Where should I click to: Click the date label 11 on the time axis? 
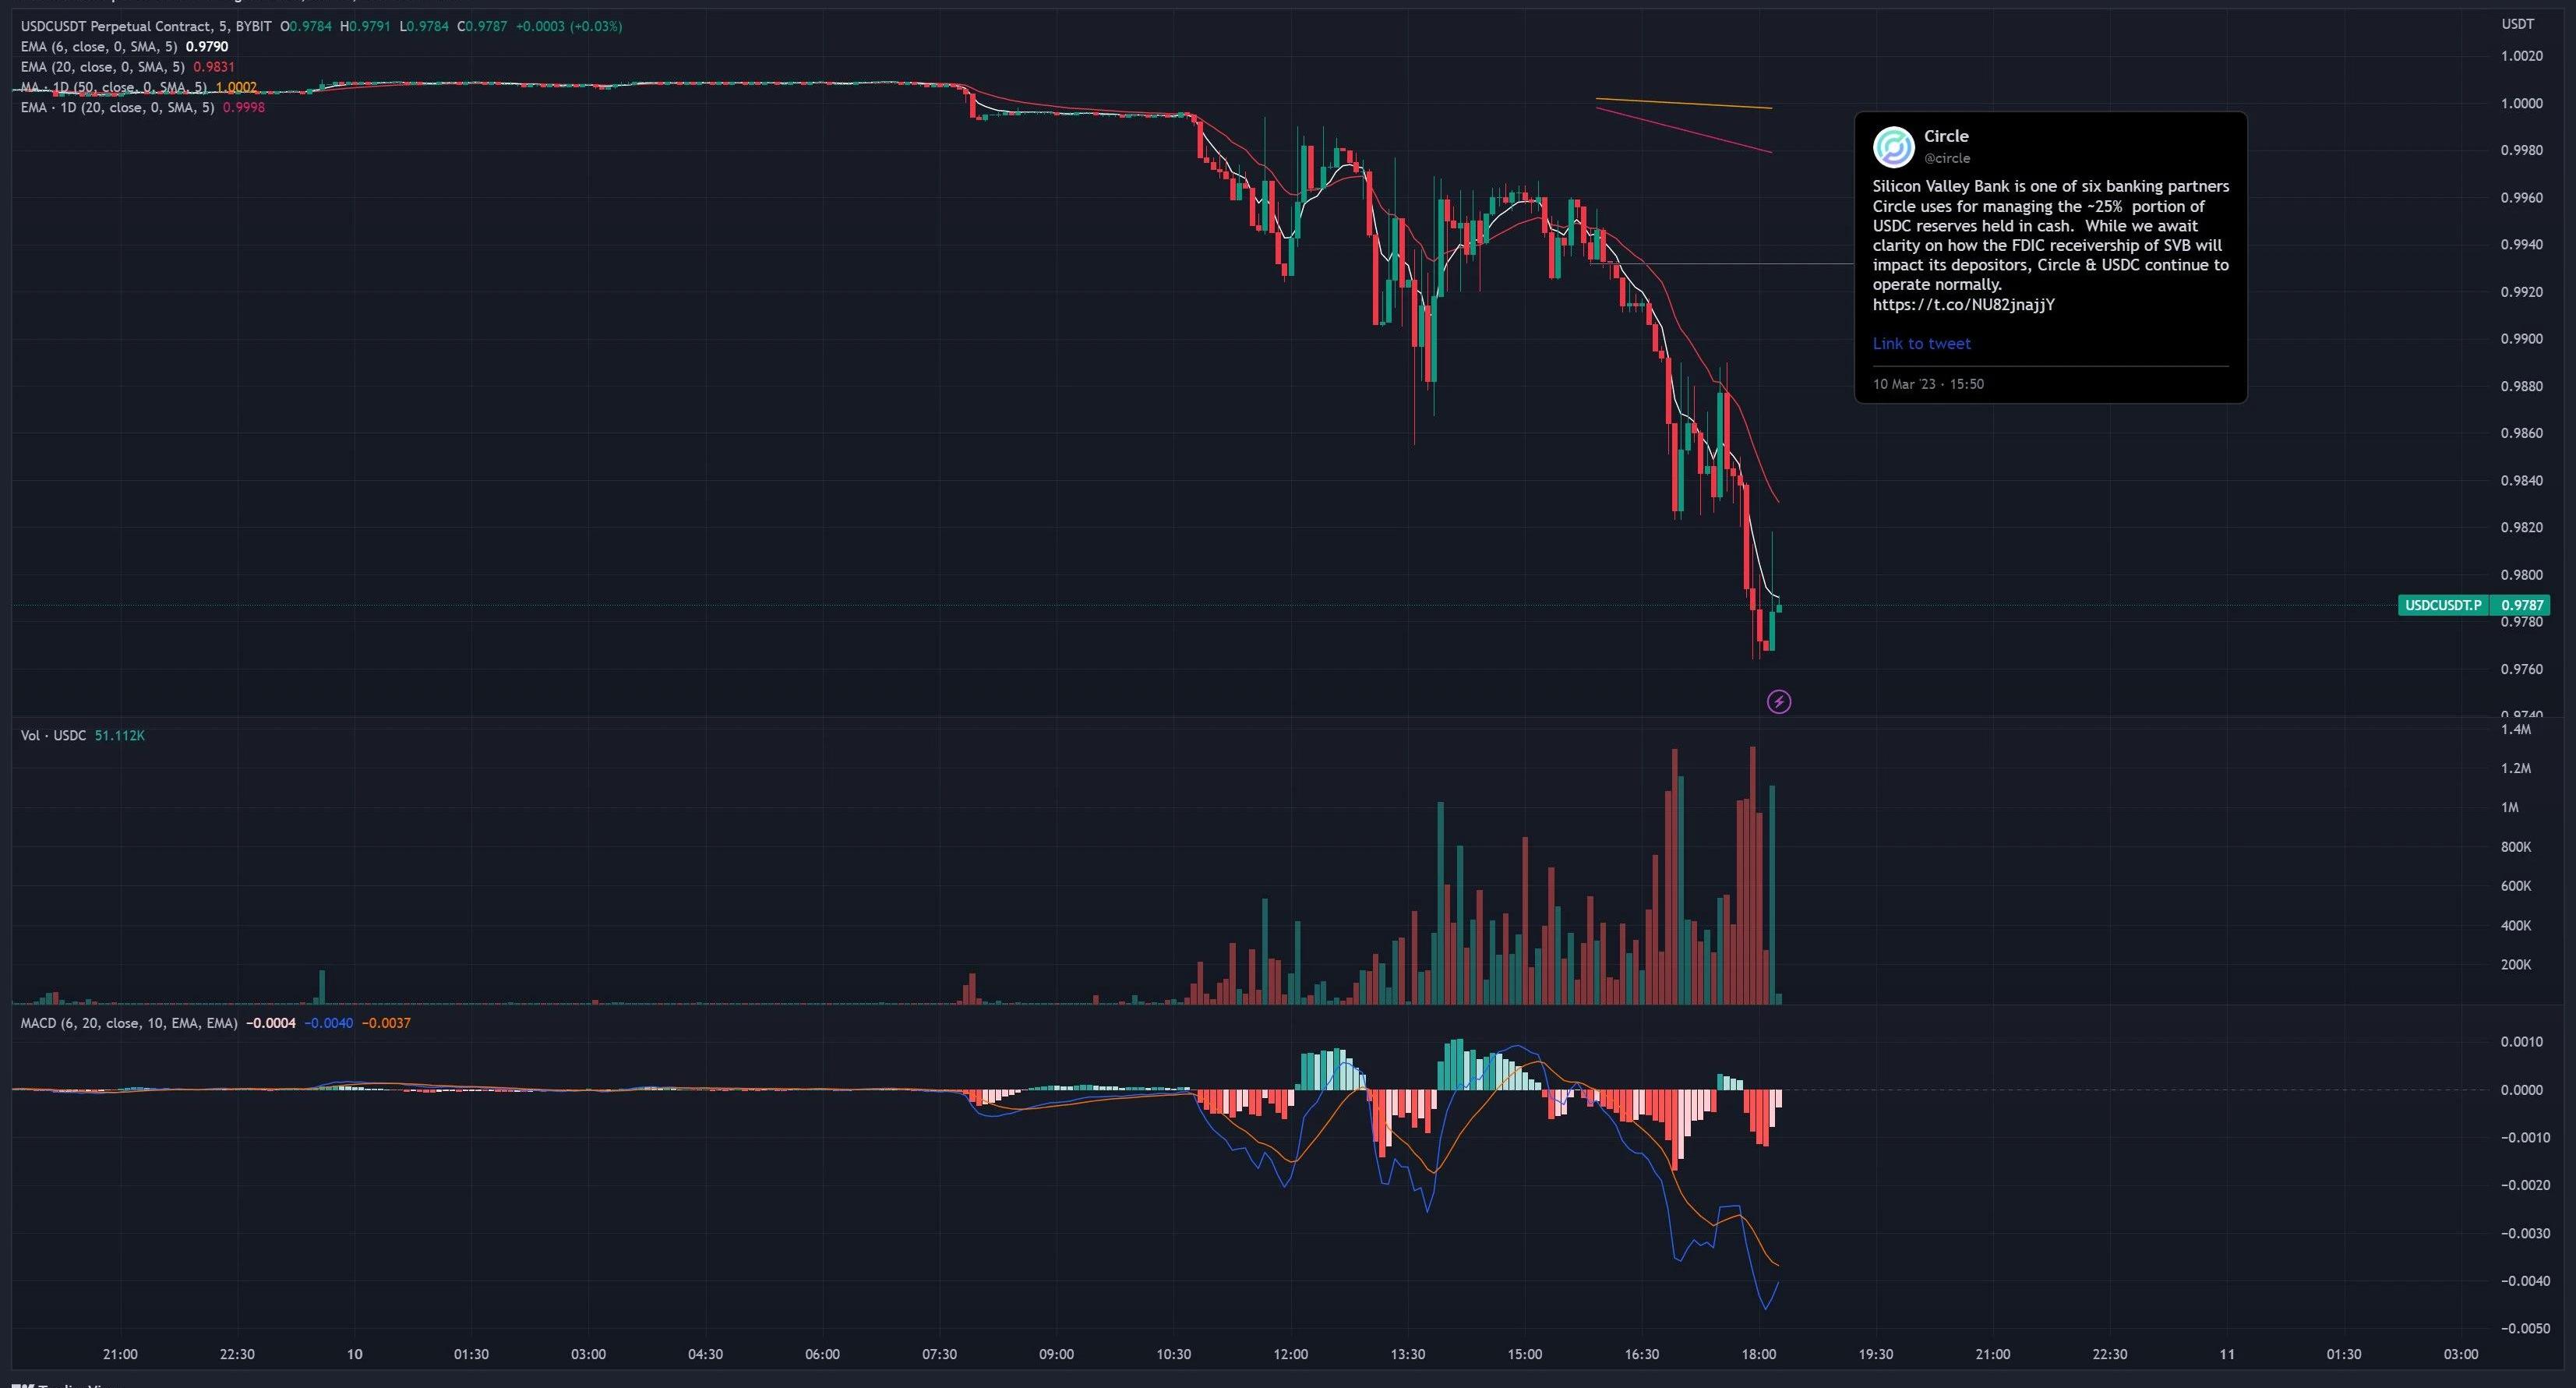(2227, 1354)
